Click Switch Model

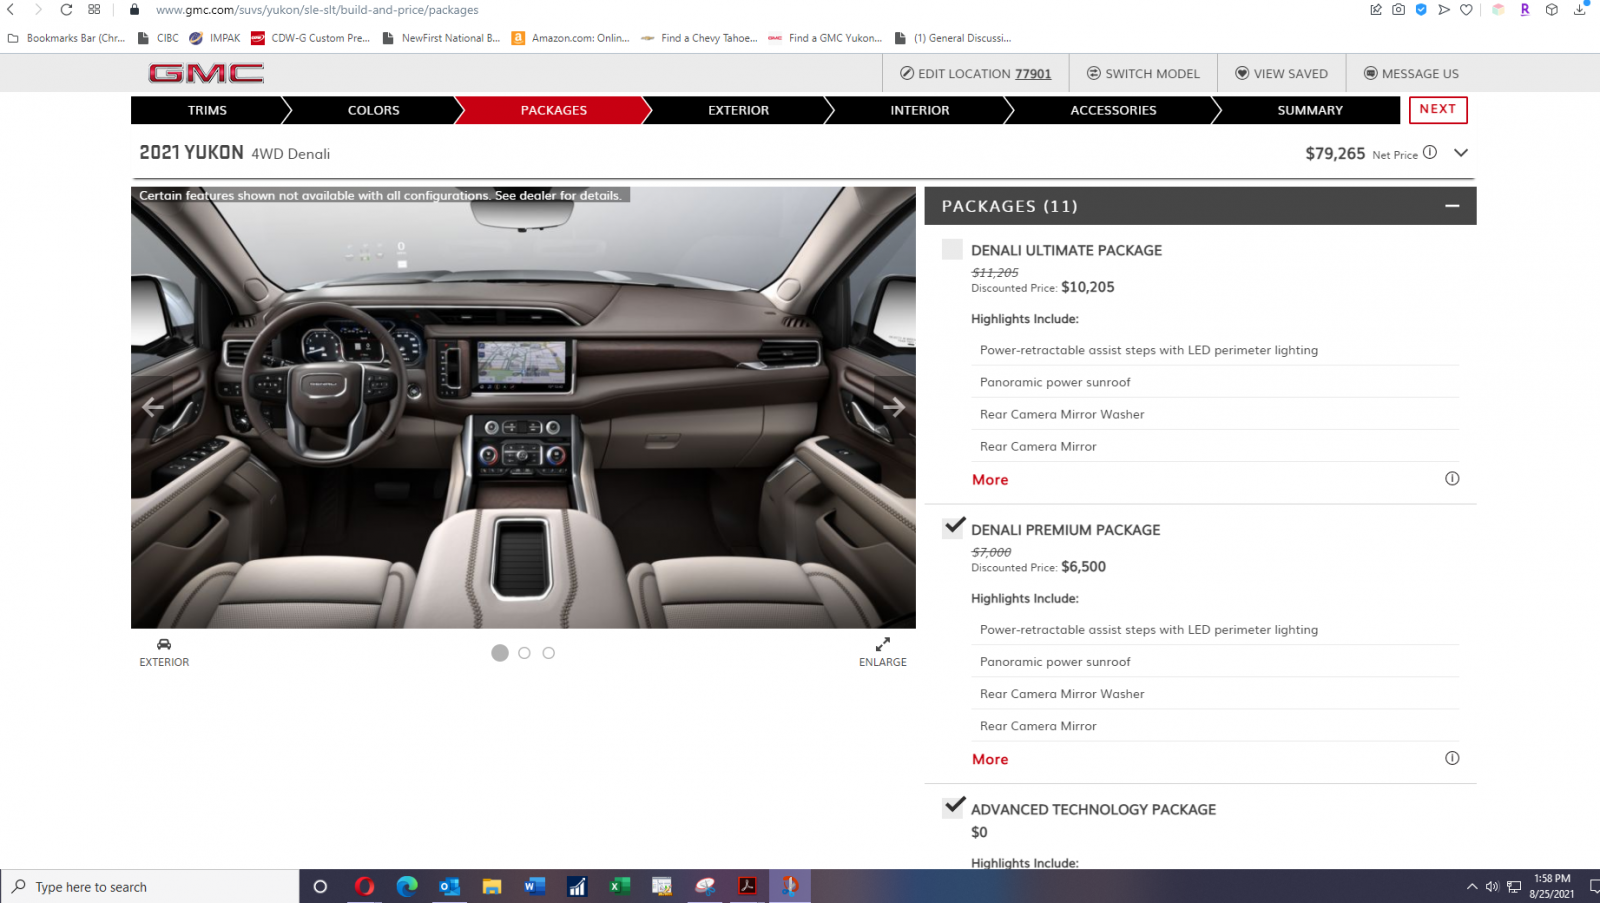click(1143, 73)
